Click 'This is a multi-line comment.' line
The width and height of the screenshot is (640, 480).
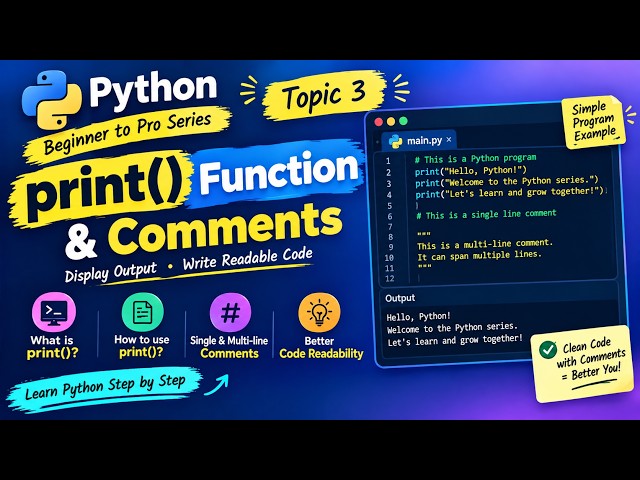[485, 244]
